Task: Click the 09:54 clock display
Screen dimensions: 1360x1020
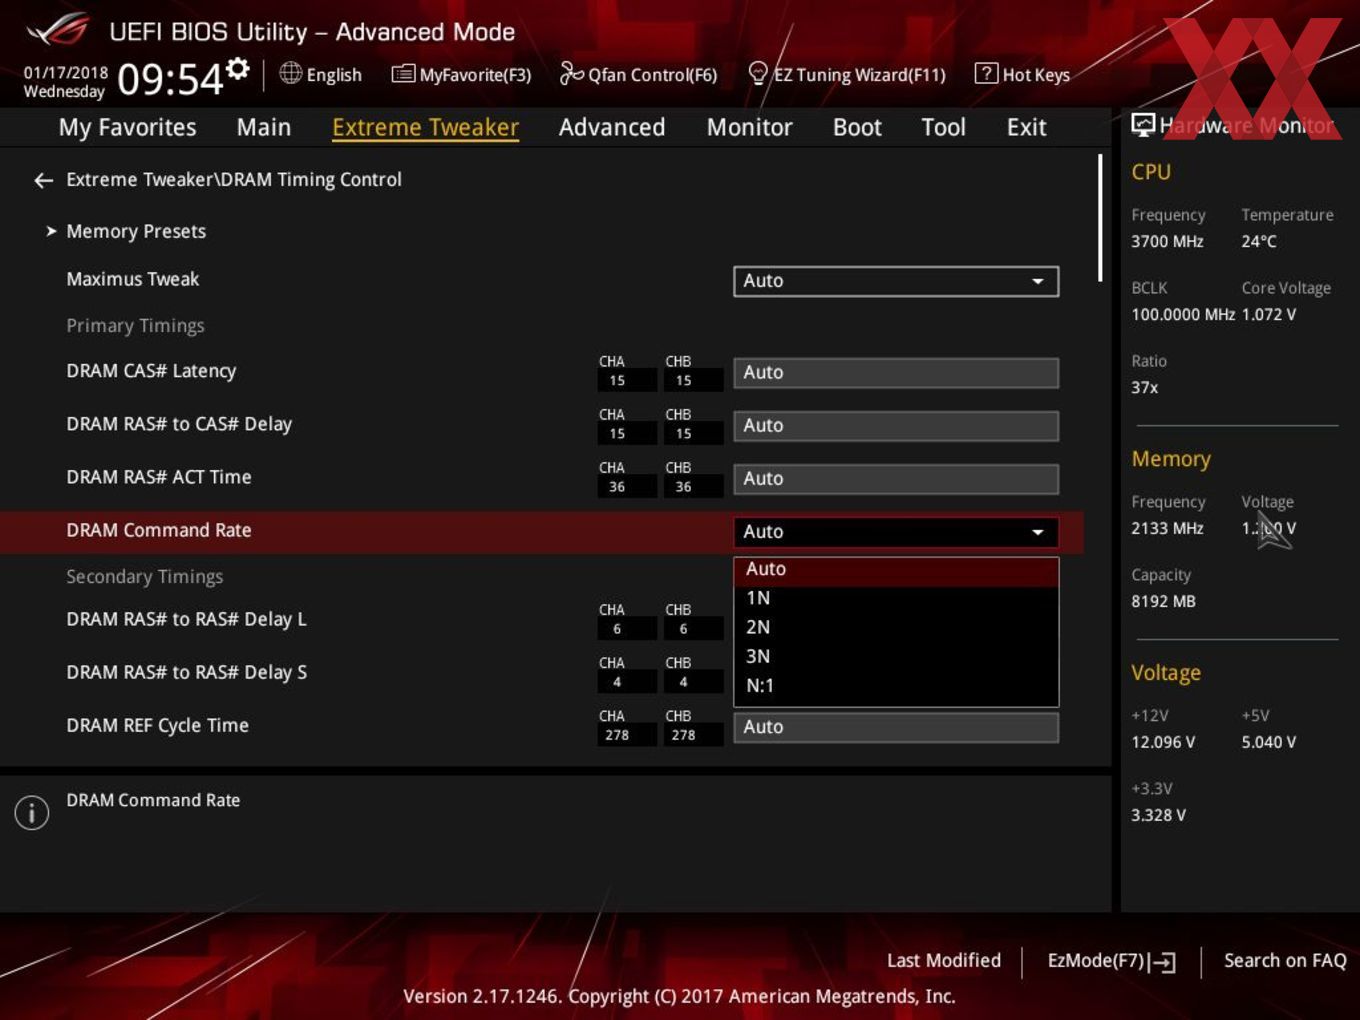Action: click(x=170, y=79)
